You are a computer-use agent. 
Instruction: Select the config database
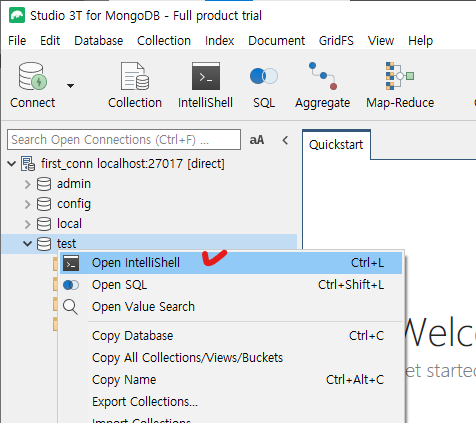click(74, 204)
